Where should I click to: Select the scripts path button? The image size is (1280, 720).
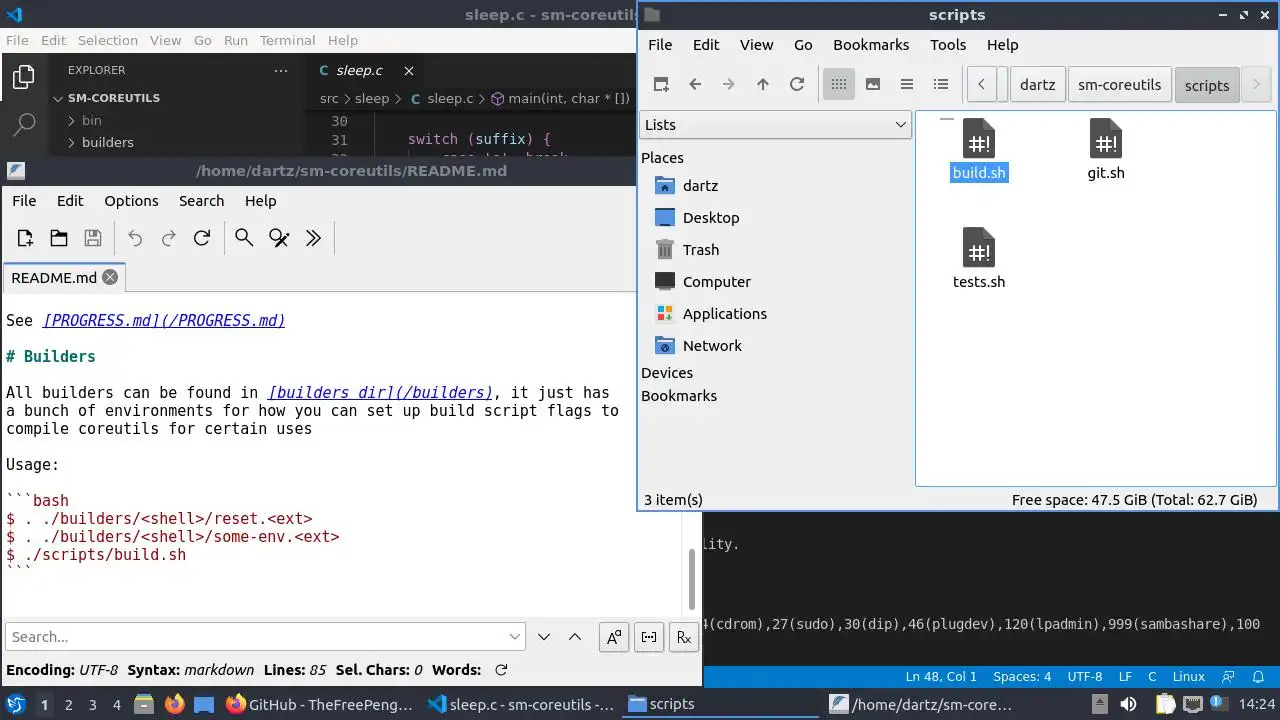[1207, 85]
